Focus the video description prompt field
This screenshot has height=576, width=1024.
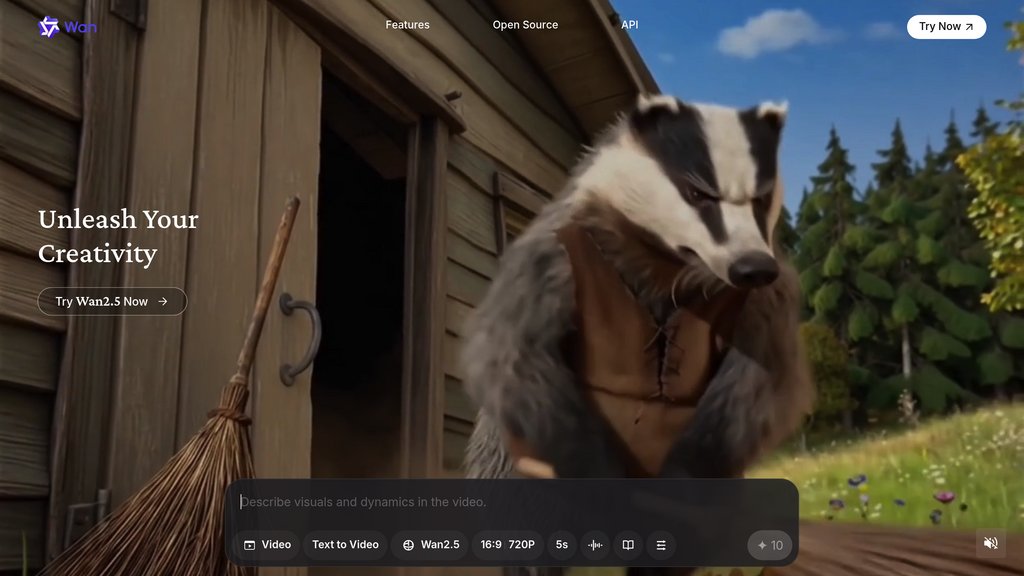510,502
